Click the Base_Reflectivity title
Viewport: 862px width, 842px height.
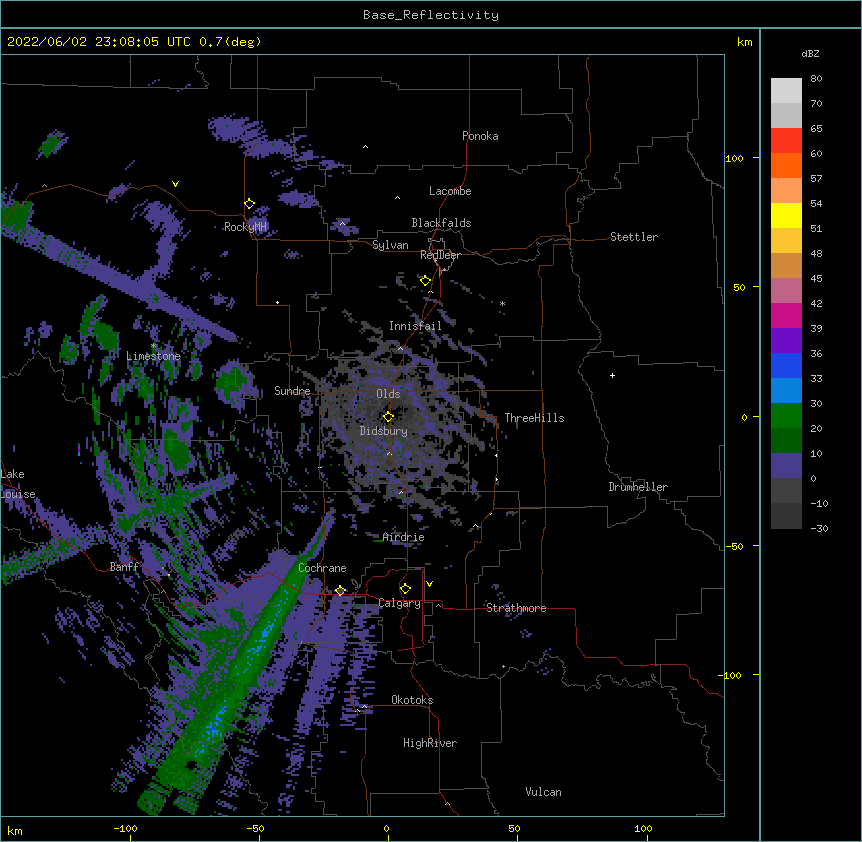point(431,15)
